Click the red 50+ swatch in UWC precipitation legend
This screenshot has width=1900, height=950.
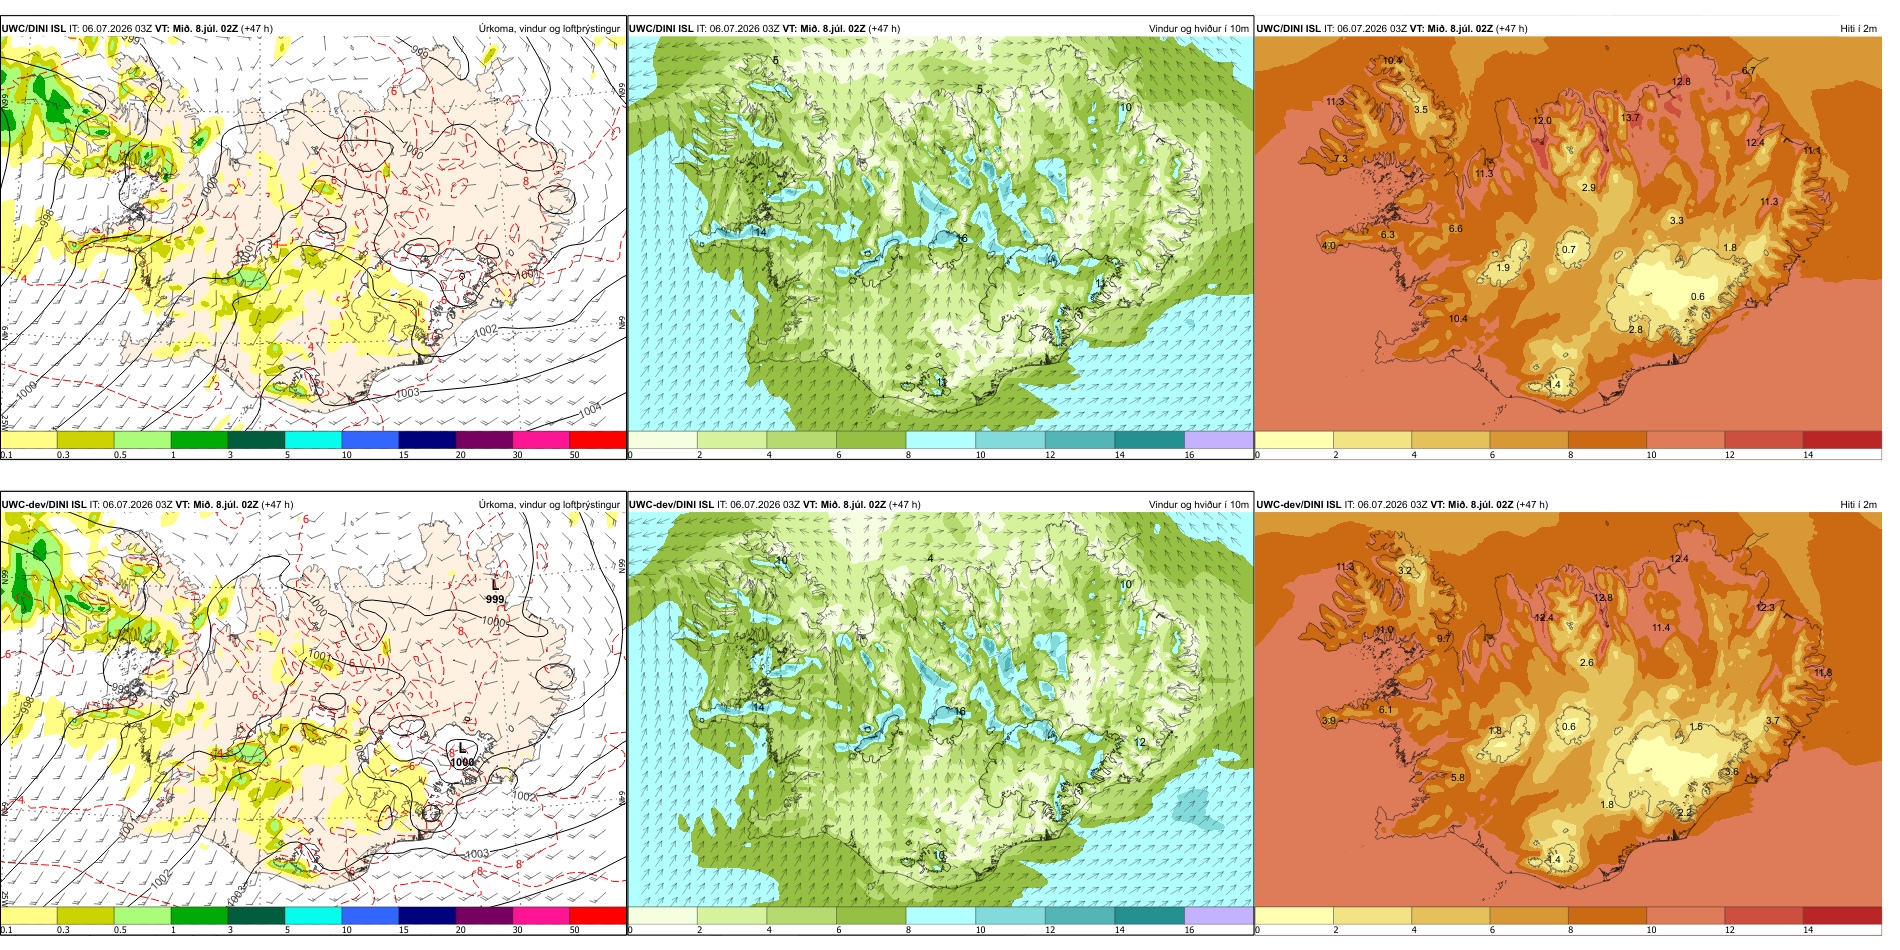coord(598,440)
